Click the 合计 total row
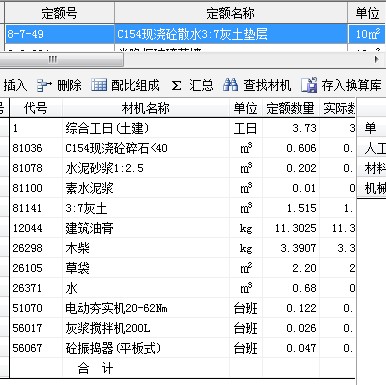386x385 pixels. point(95,368)
